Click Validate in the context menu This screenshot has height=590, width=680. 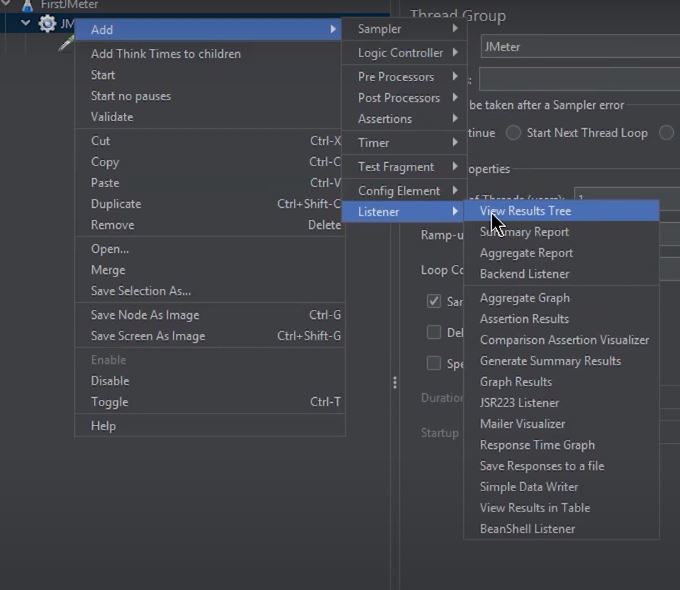pos(112,117)
